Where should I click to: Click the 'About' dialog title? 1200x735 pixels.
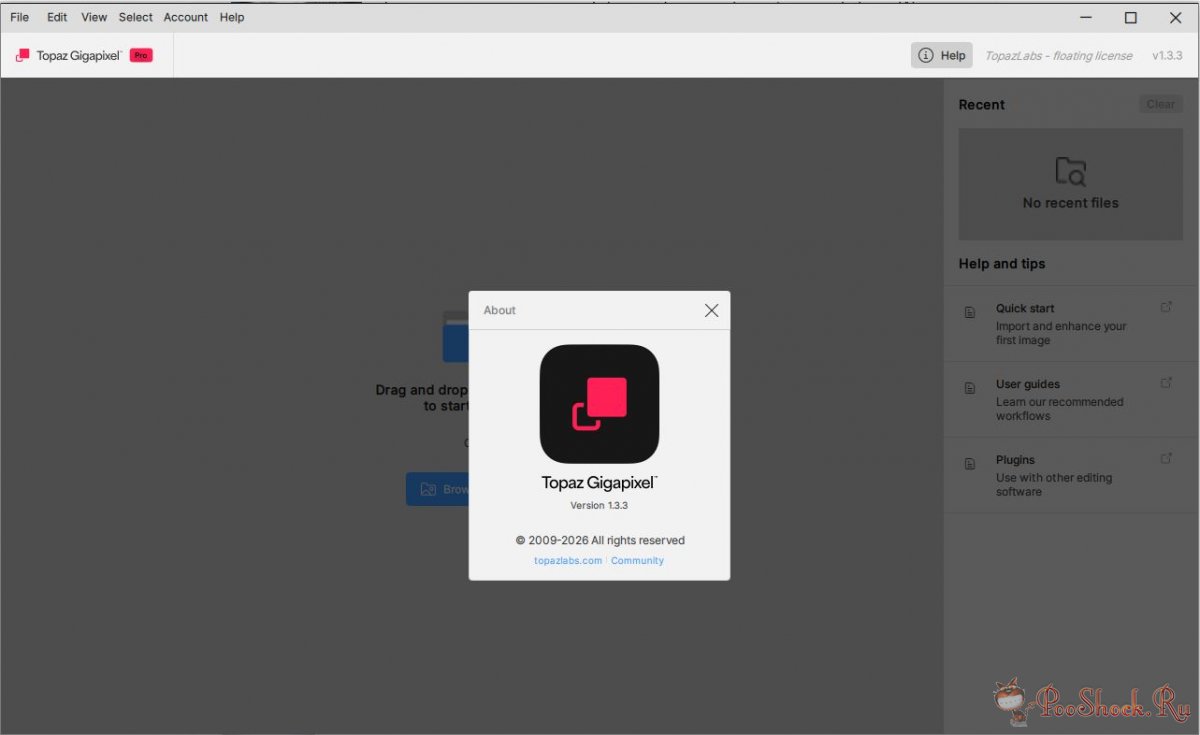(x=499, y=310)
